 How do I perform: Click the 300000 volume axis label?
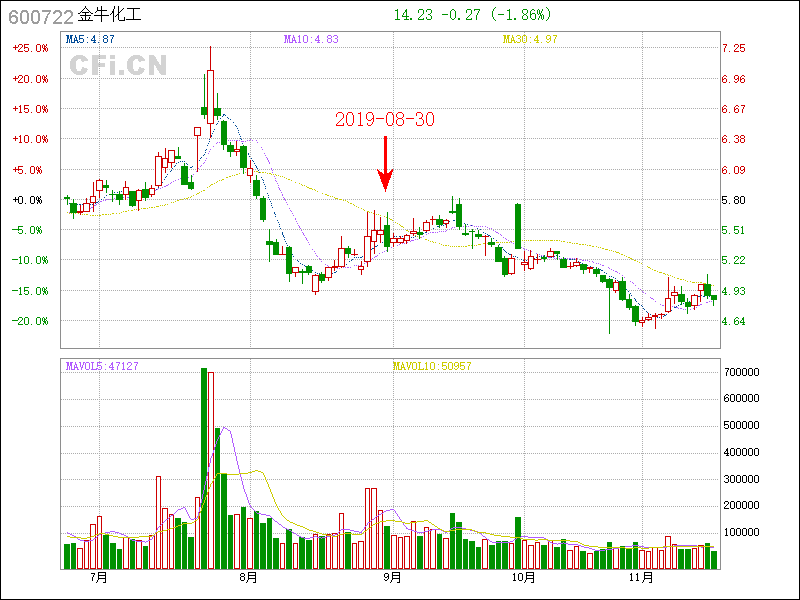pos(741,479)
